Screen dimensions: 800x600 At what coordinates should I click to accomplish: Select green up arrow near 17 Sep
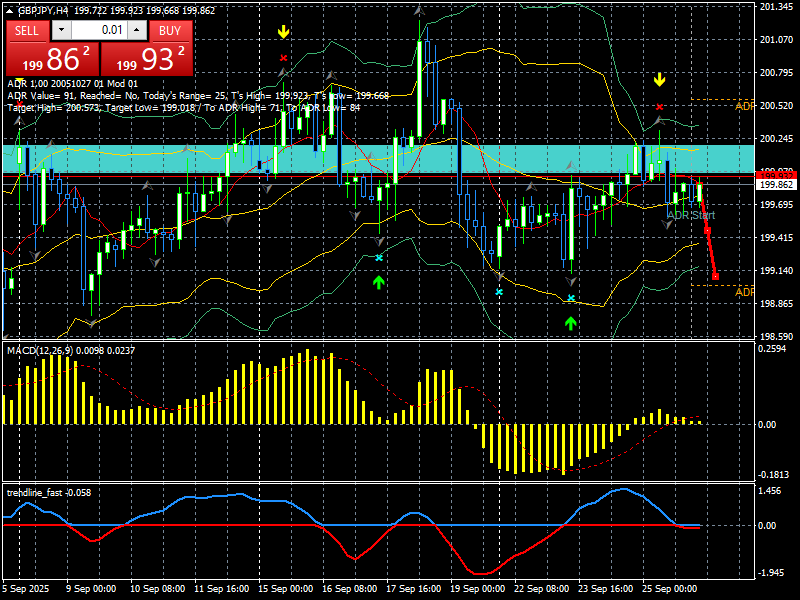point(378,282)
